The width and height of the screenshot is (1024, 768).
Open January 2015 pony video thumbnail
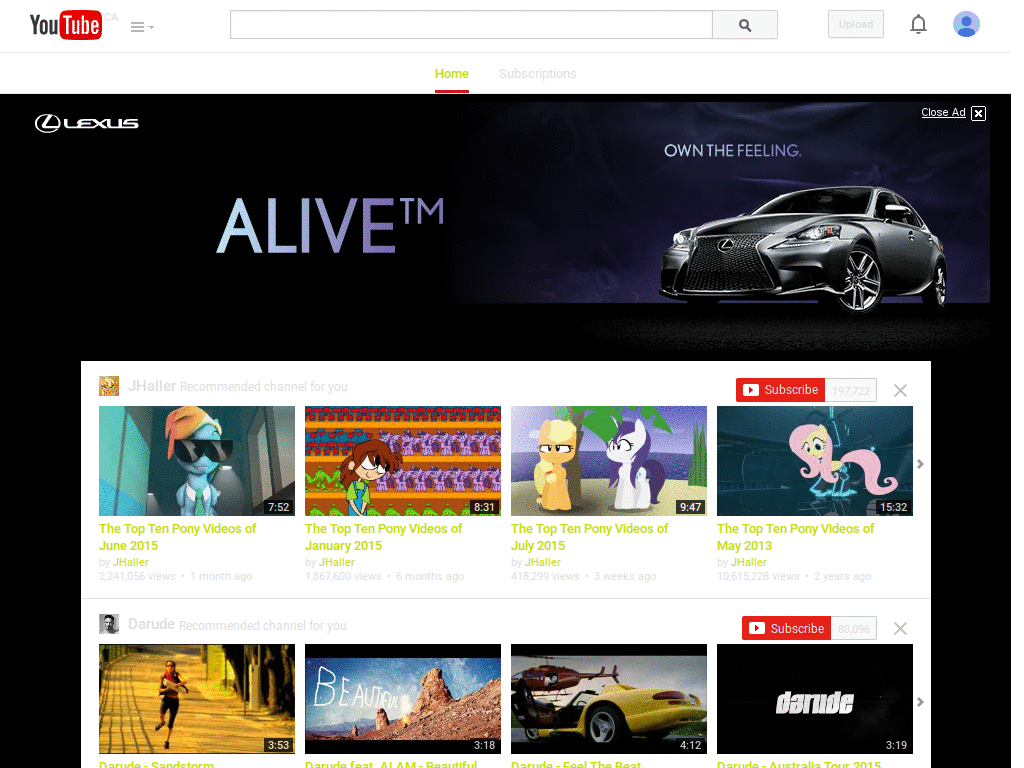(403, 461)
